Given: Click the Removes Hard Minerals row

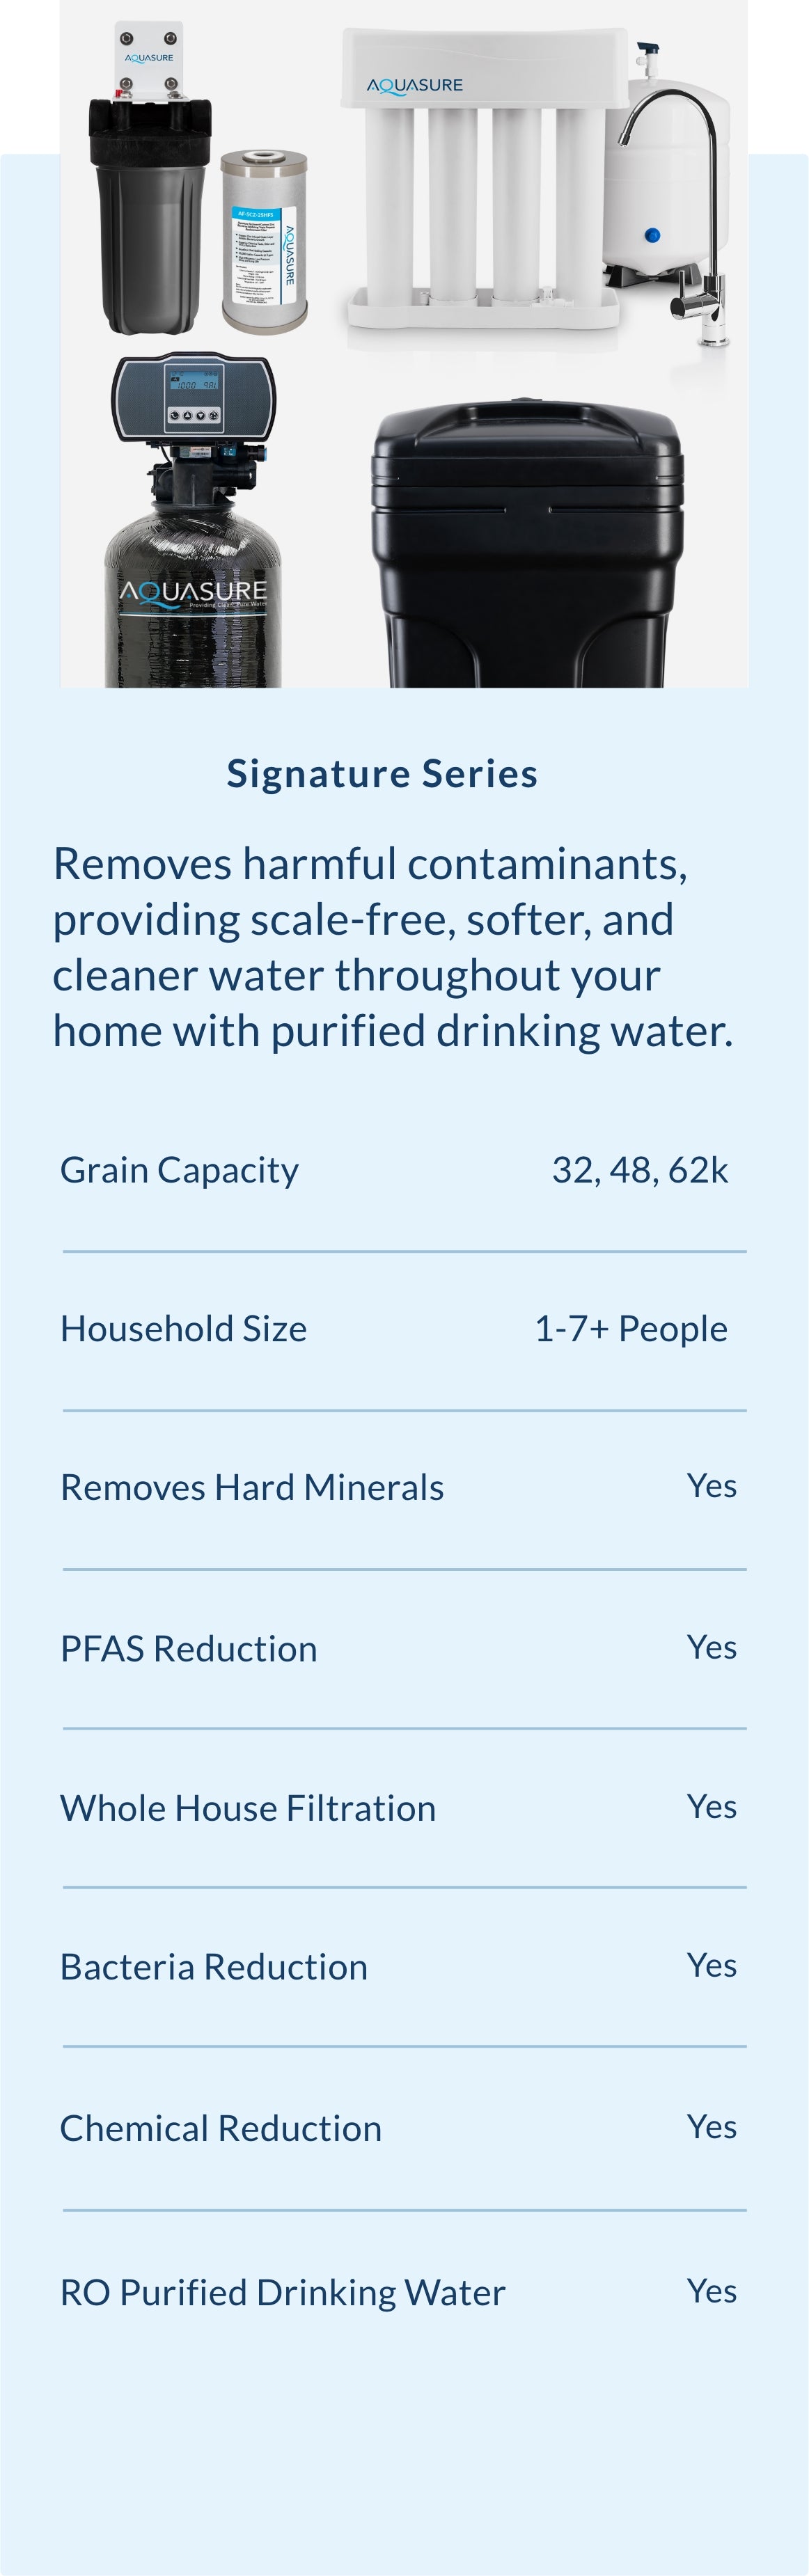Looking at the screenshot, I should (404, 1488).
